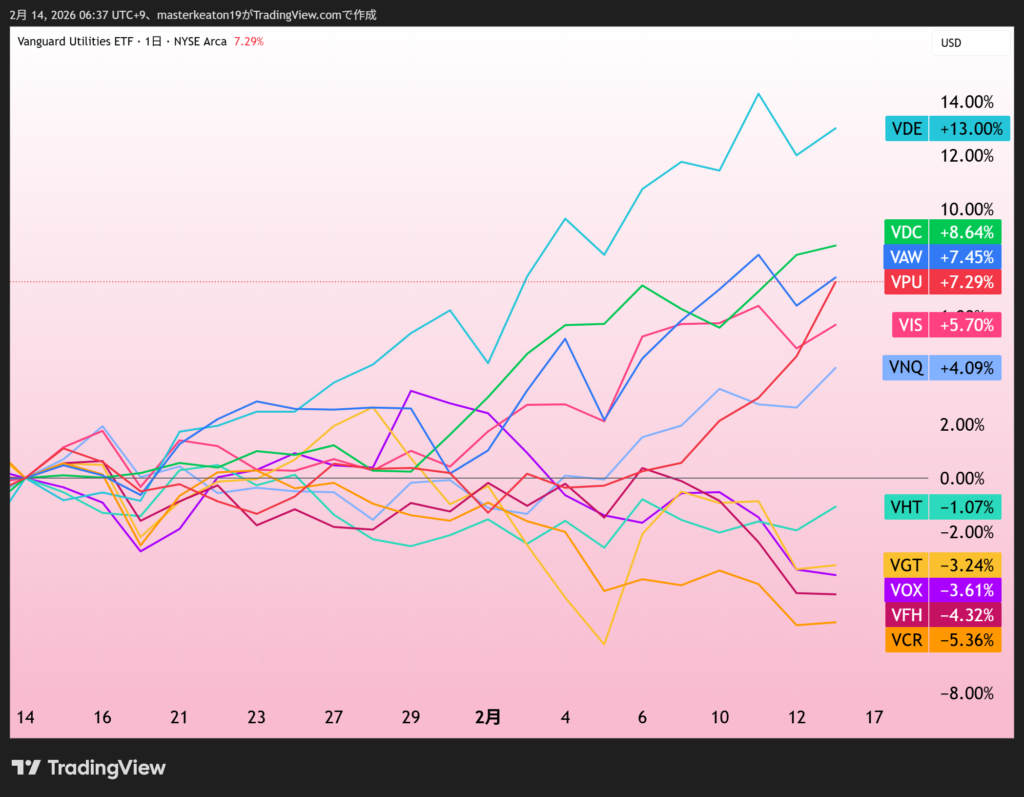
Task: Click the +13.00% VDE value label
Action: click(965, 128)
